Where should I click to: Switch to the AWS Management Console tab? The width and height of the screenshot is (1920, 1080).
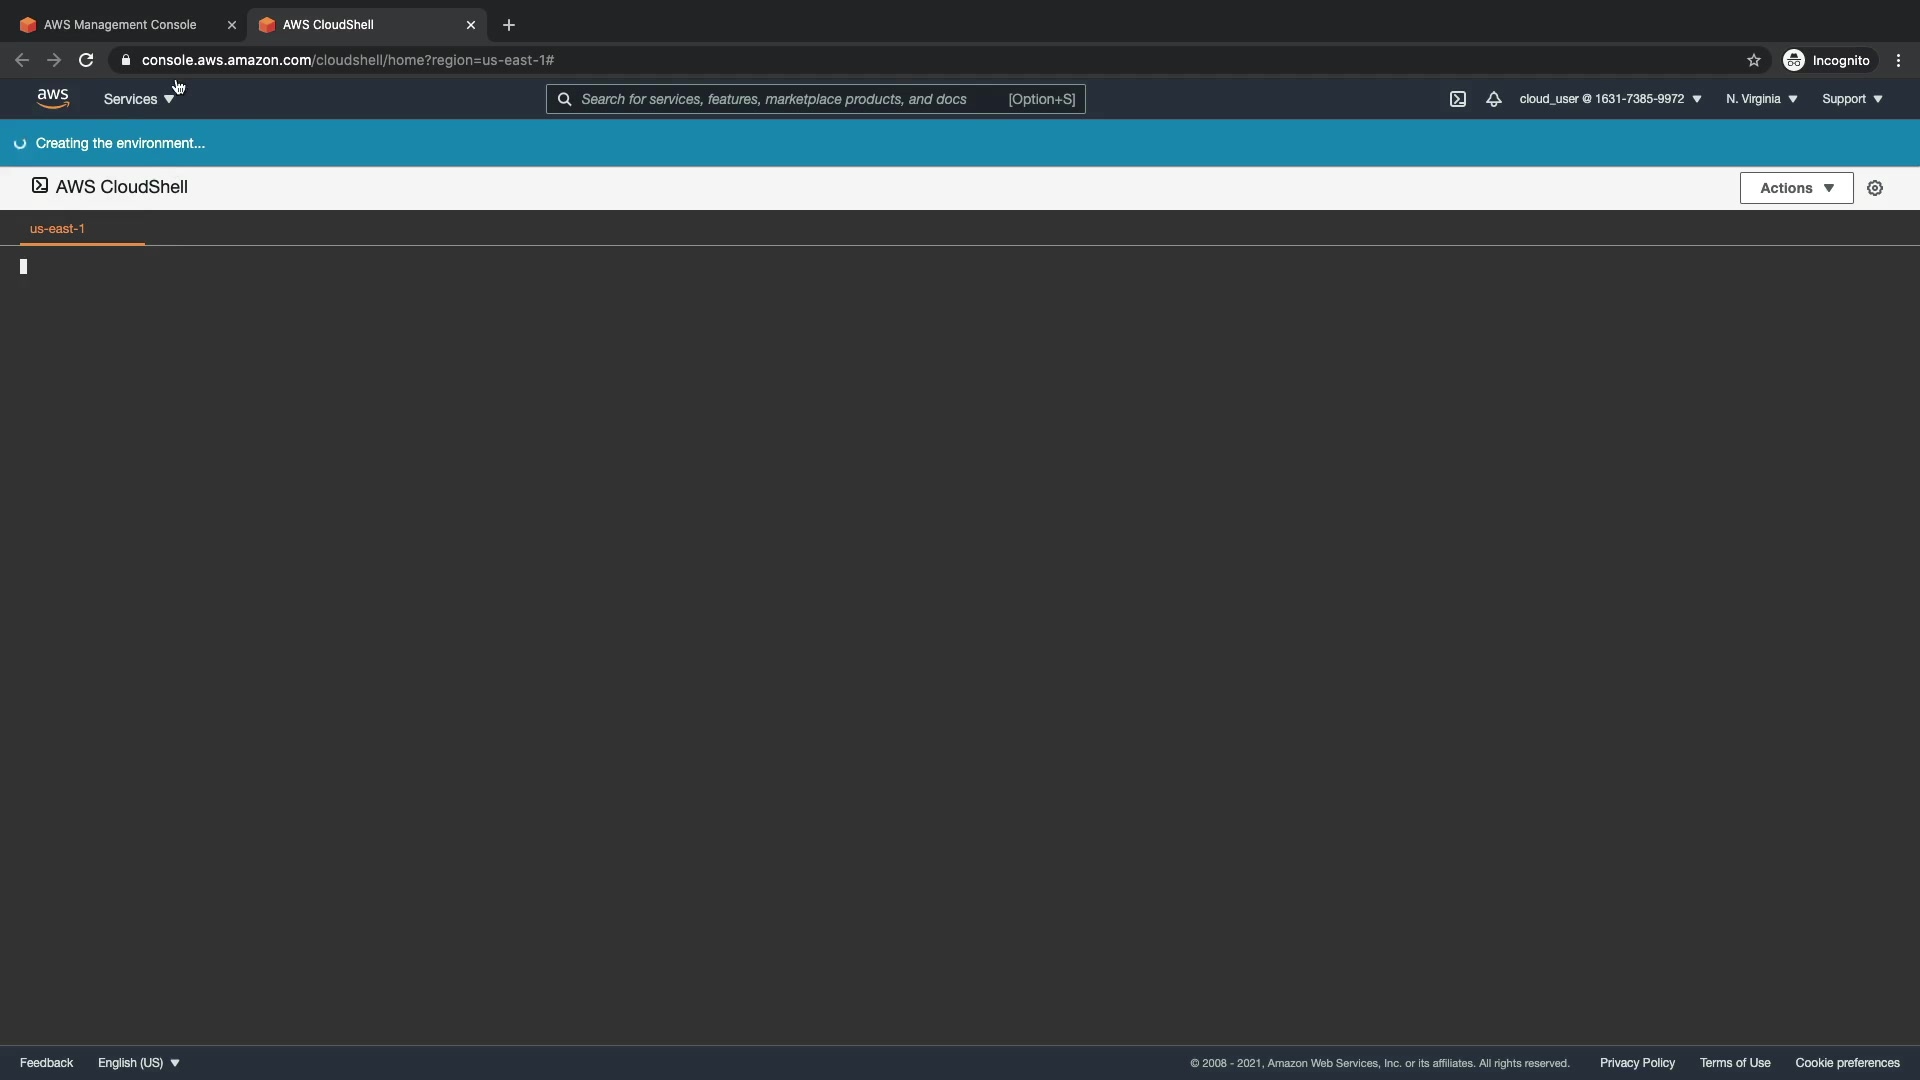(x=120, y=25)
